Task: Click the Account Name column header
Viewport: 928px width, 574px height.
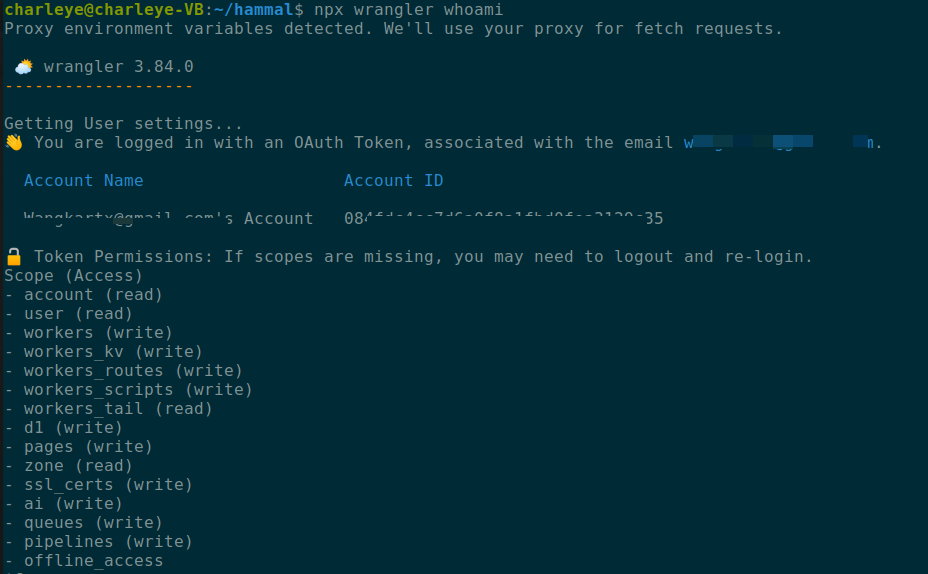Action: coord(83,180)
